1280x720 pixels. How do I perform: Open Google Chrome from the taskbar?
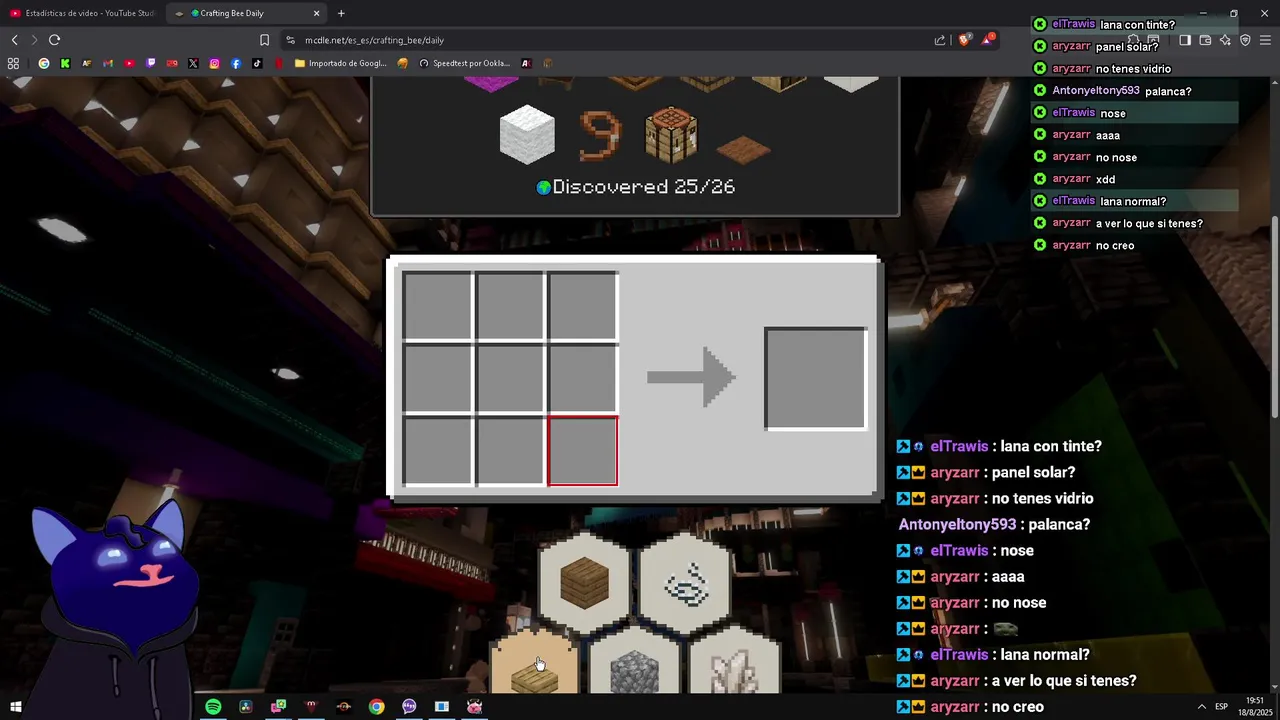point(376,707)
